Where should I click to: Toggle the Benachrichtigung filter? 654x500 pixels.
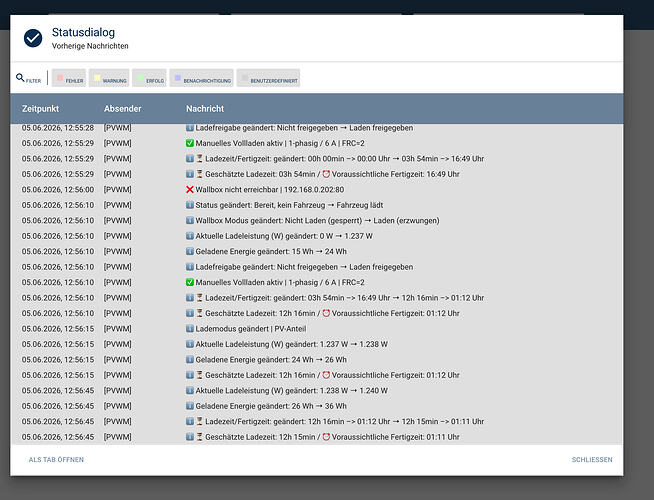pos(201,78)
